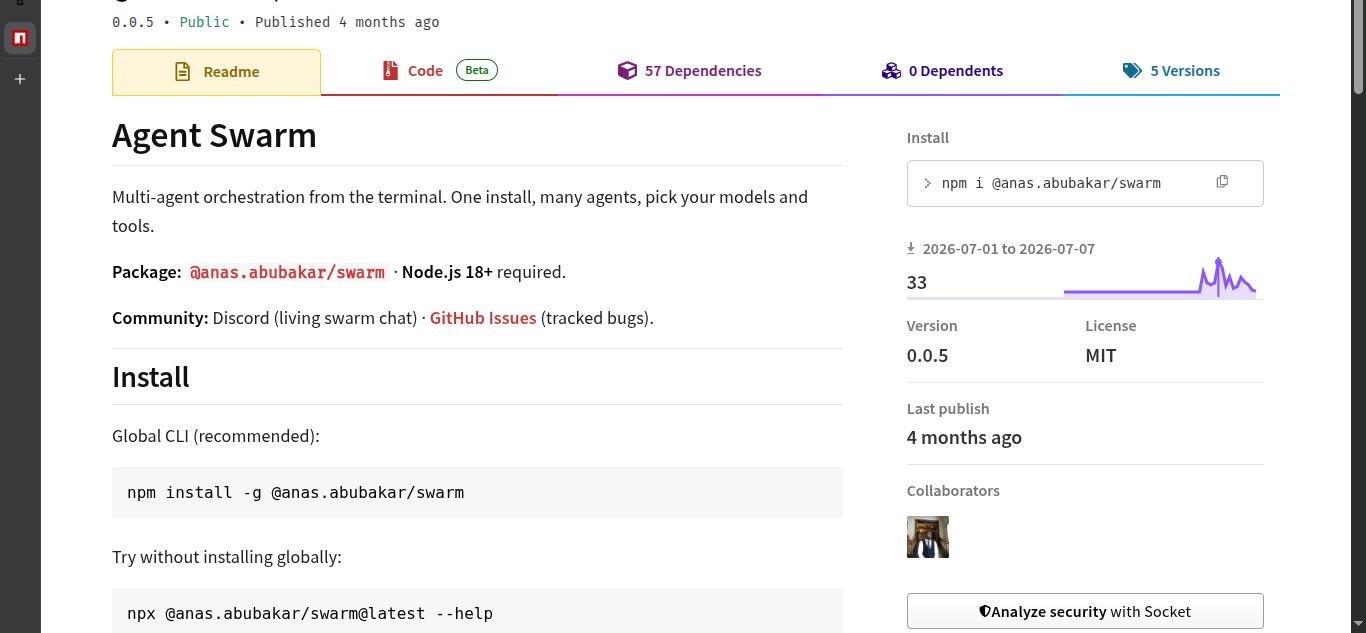Add a new tab with plus icon
Screen dimensions: 1366x633
(x=19, y=79)
